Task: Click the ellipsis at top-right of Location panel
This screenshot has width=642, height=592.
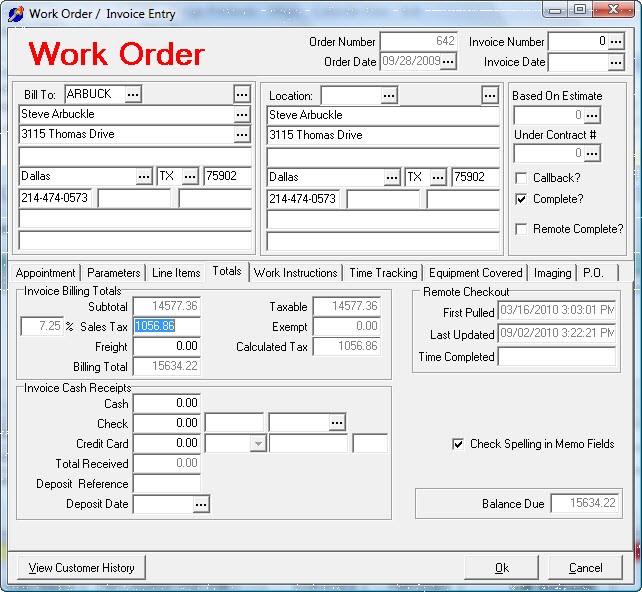Action: [490, 96]
